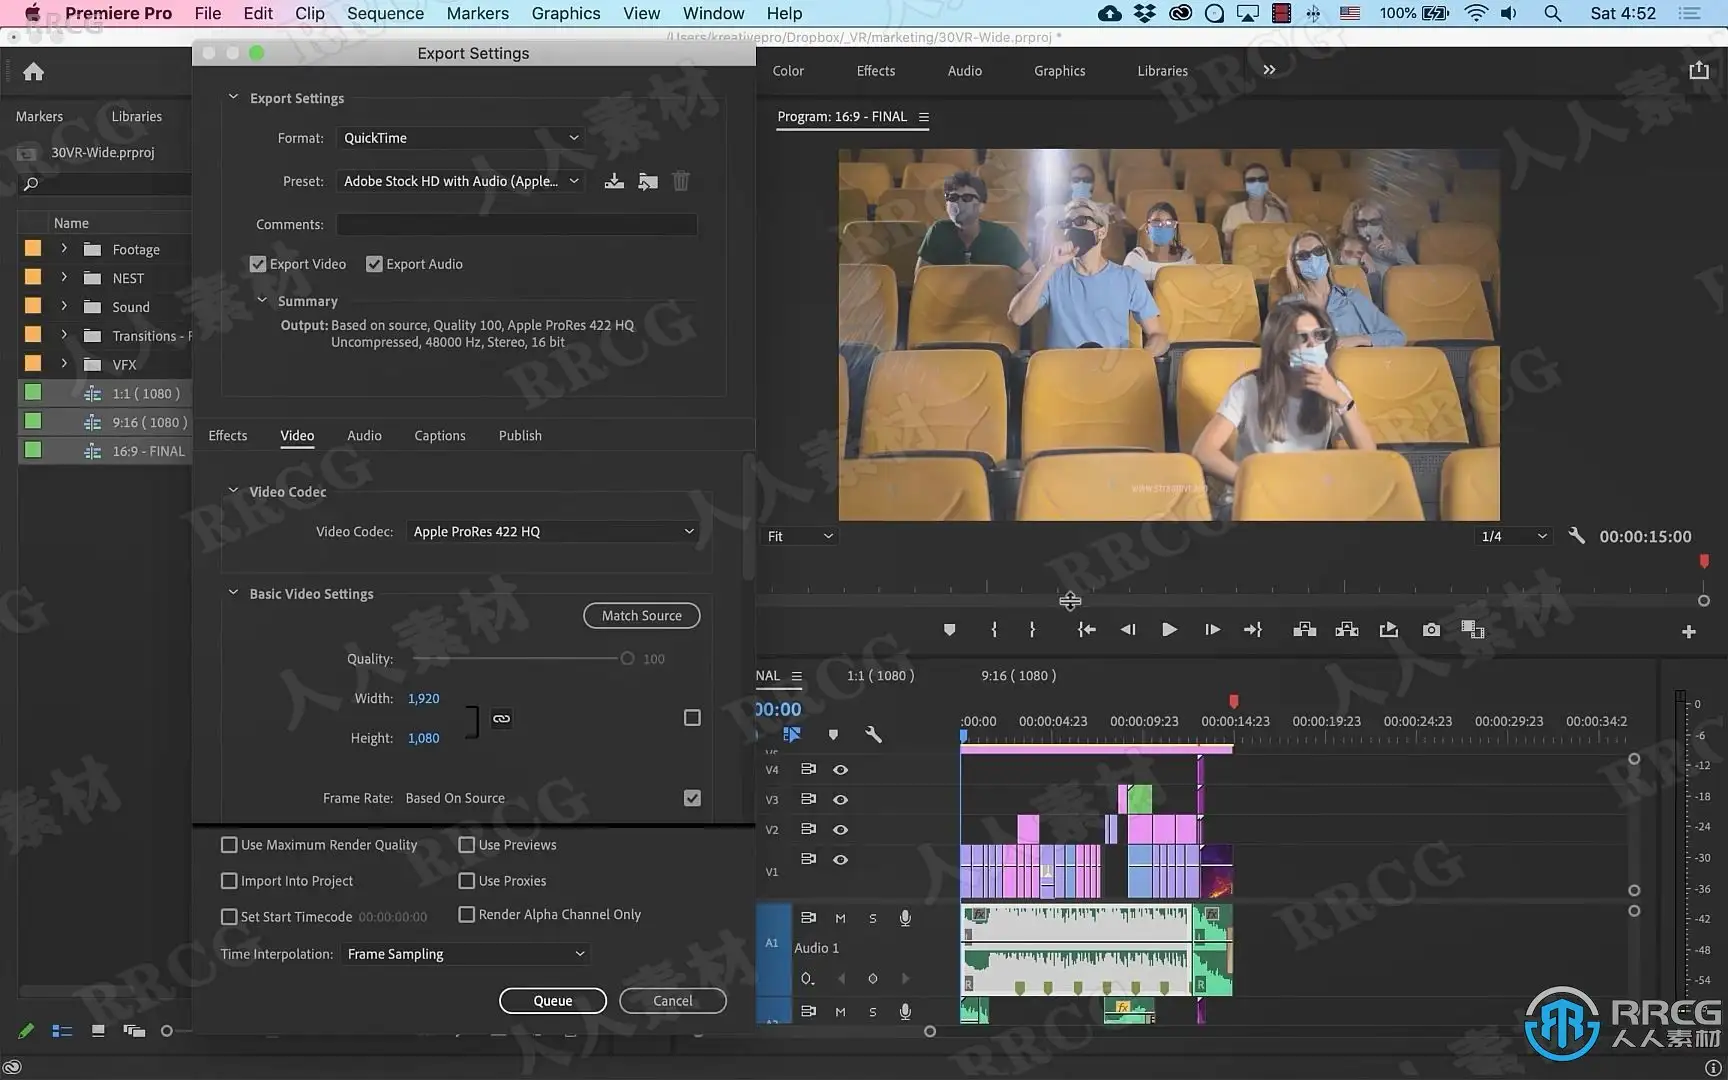Image resolution: width=1728 pixels, height=1080 pixels.
Task: Switch to the Audio tab in Export Settings
Action: [x=364, y=436]
